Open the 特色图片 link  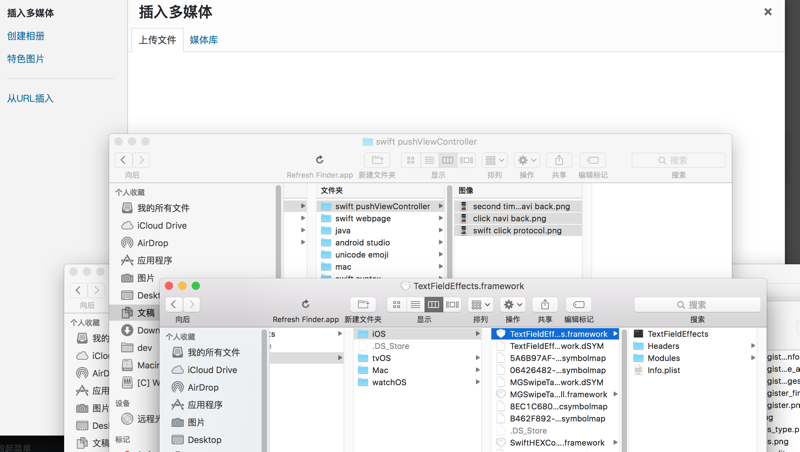(26, 59)
